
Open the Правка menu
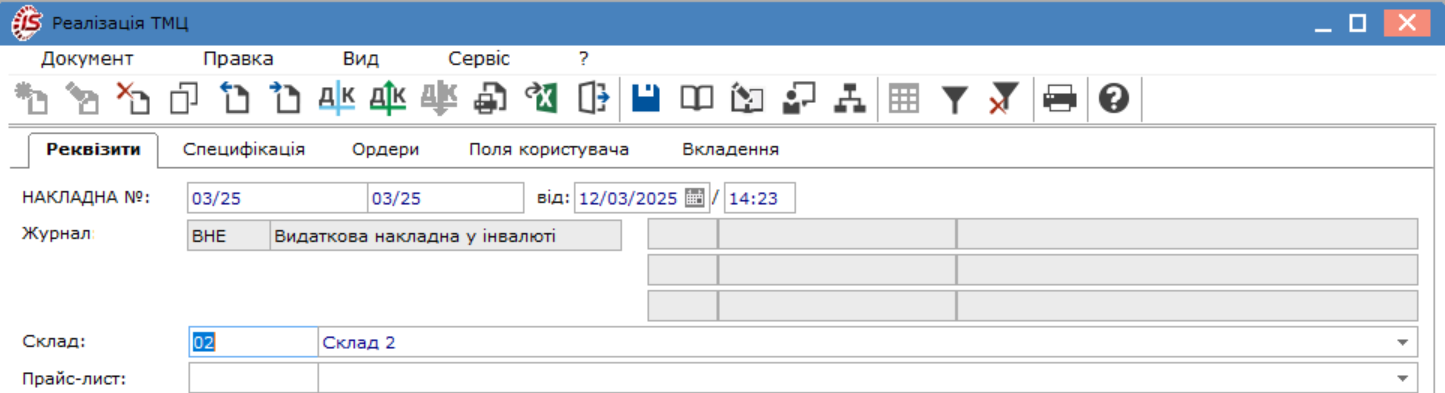coord(238,59)
